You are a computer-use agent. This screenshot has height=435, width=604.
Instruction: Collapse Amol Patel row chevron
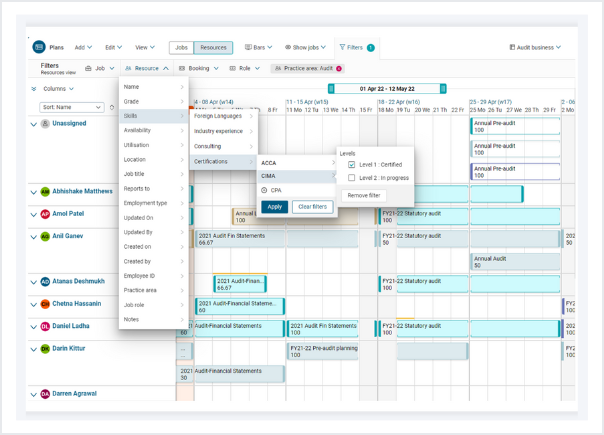pyautogui.click(x=34, y=215)
